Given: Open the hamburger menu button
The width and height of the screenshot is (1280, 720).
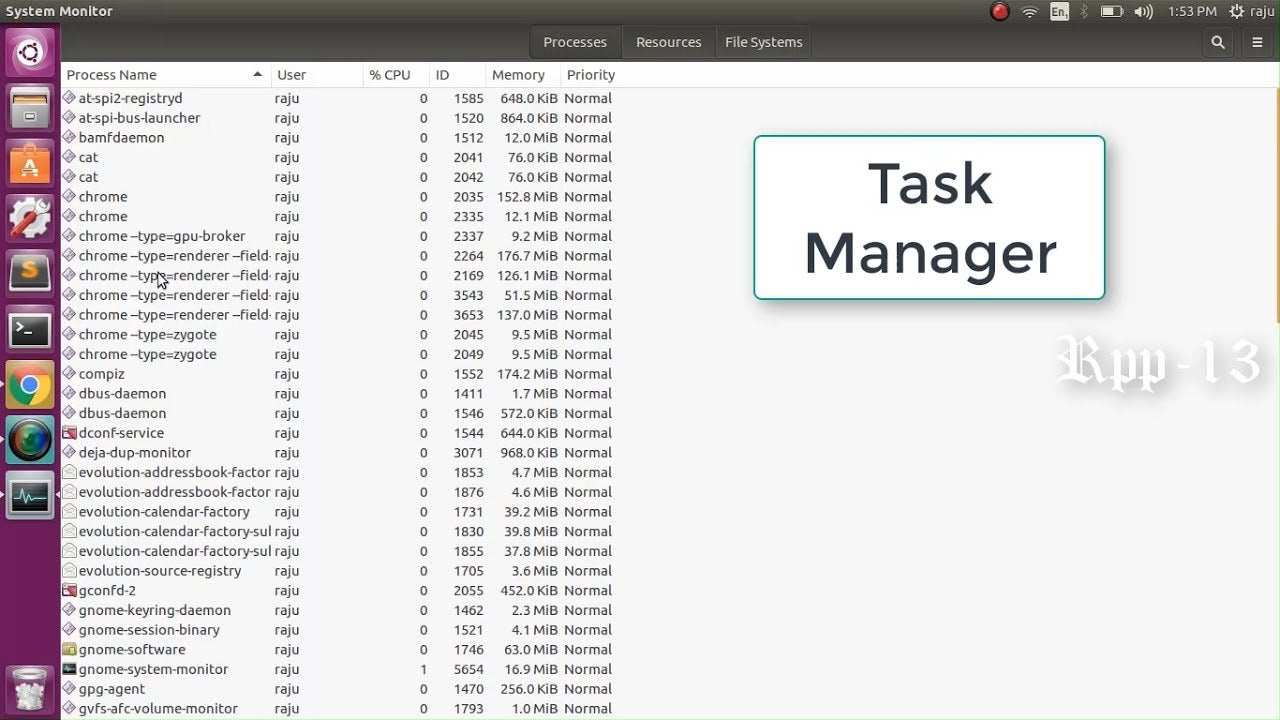Looking at the screenshot, I should point(1258,42).
